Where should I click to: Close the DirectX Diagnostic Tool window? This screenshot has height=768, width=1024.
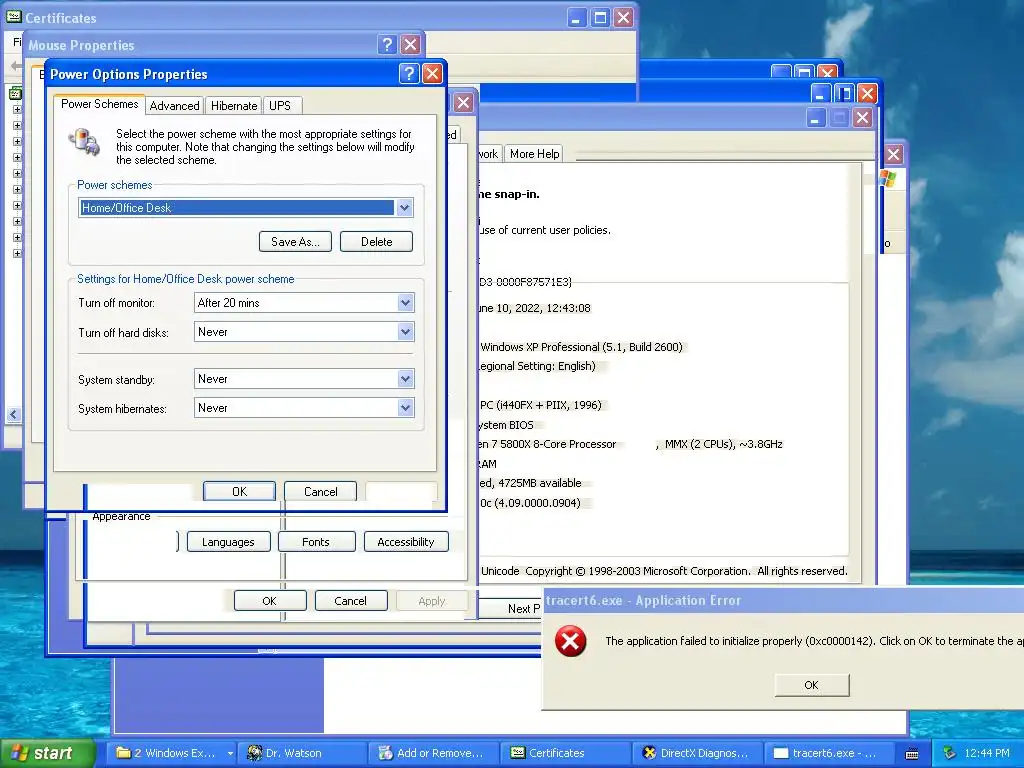click(862, 118)
